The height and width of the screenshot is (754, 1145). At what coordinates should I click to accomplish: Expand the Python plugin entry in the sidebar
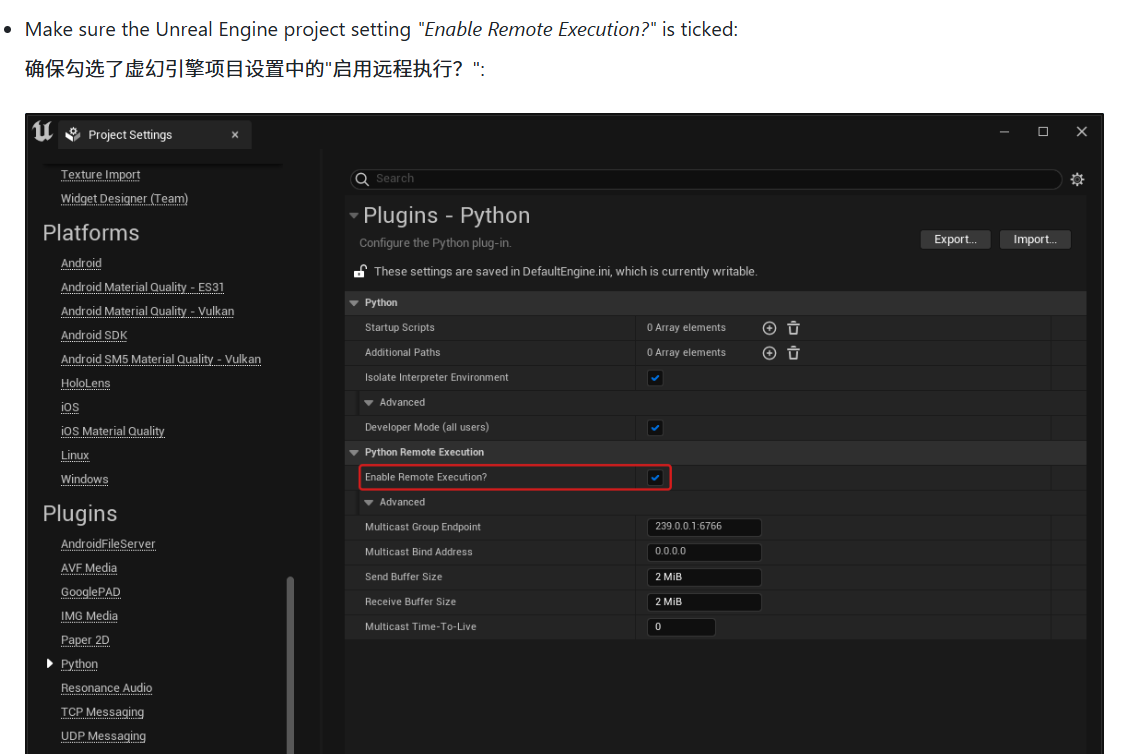coord(49,663)
